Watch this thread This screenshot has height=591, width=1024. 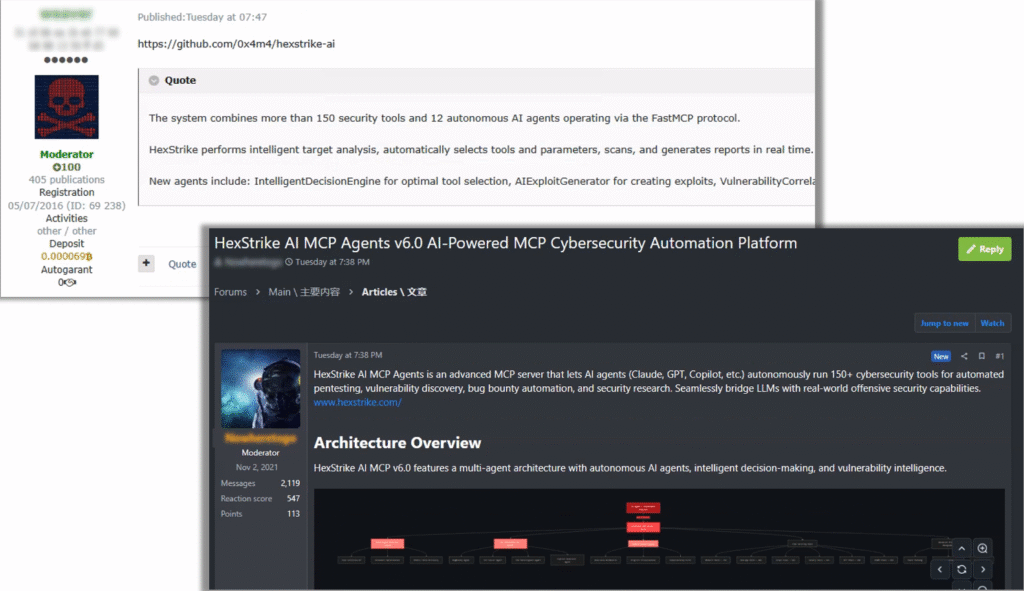coord(992,323)
